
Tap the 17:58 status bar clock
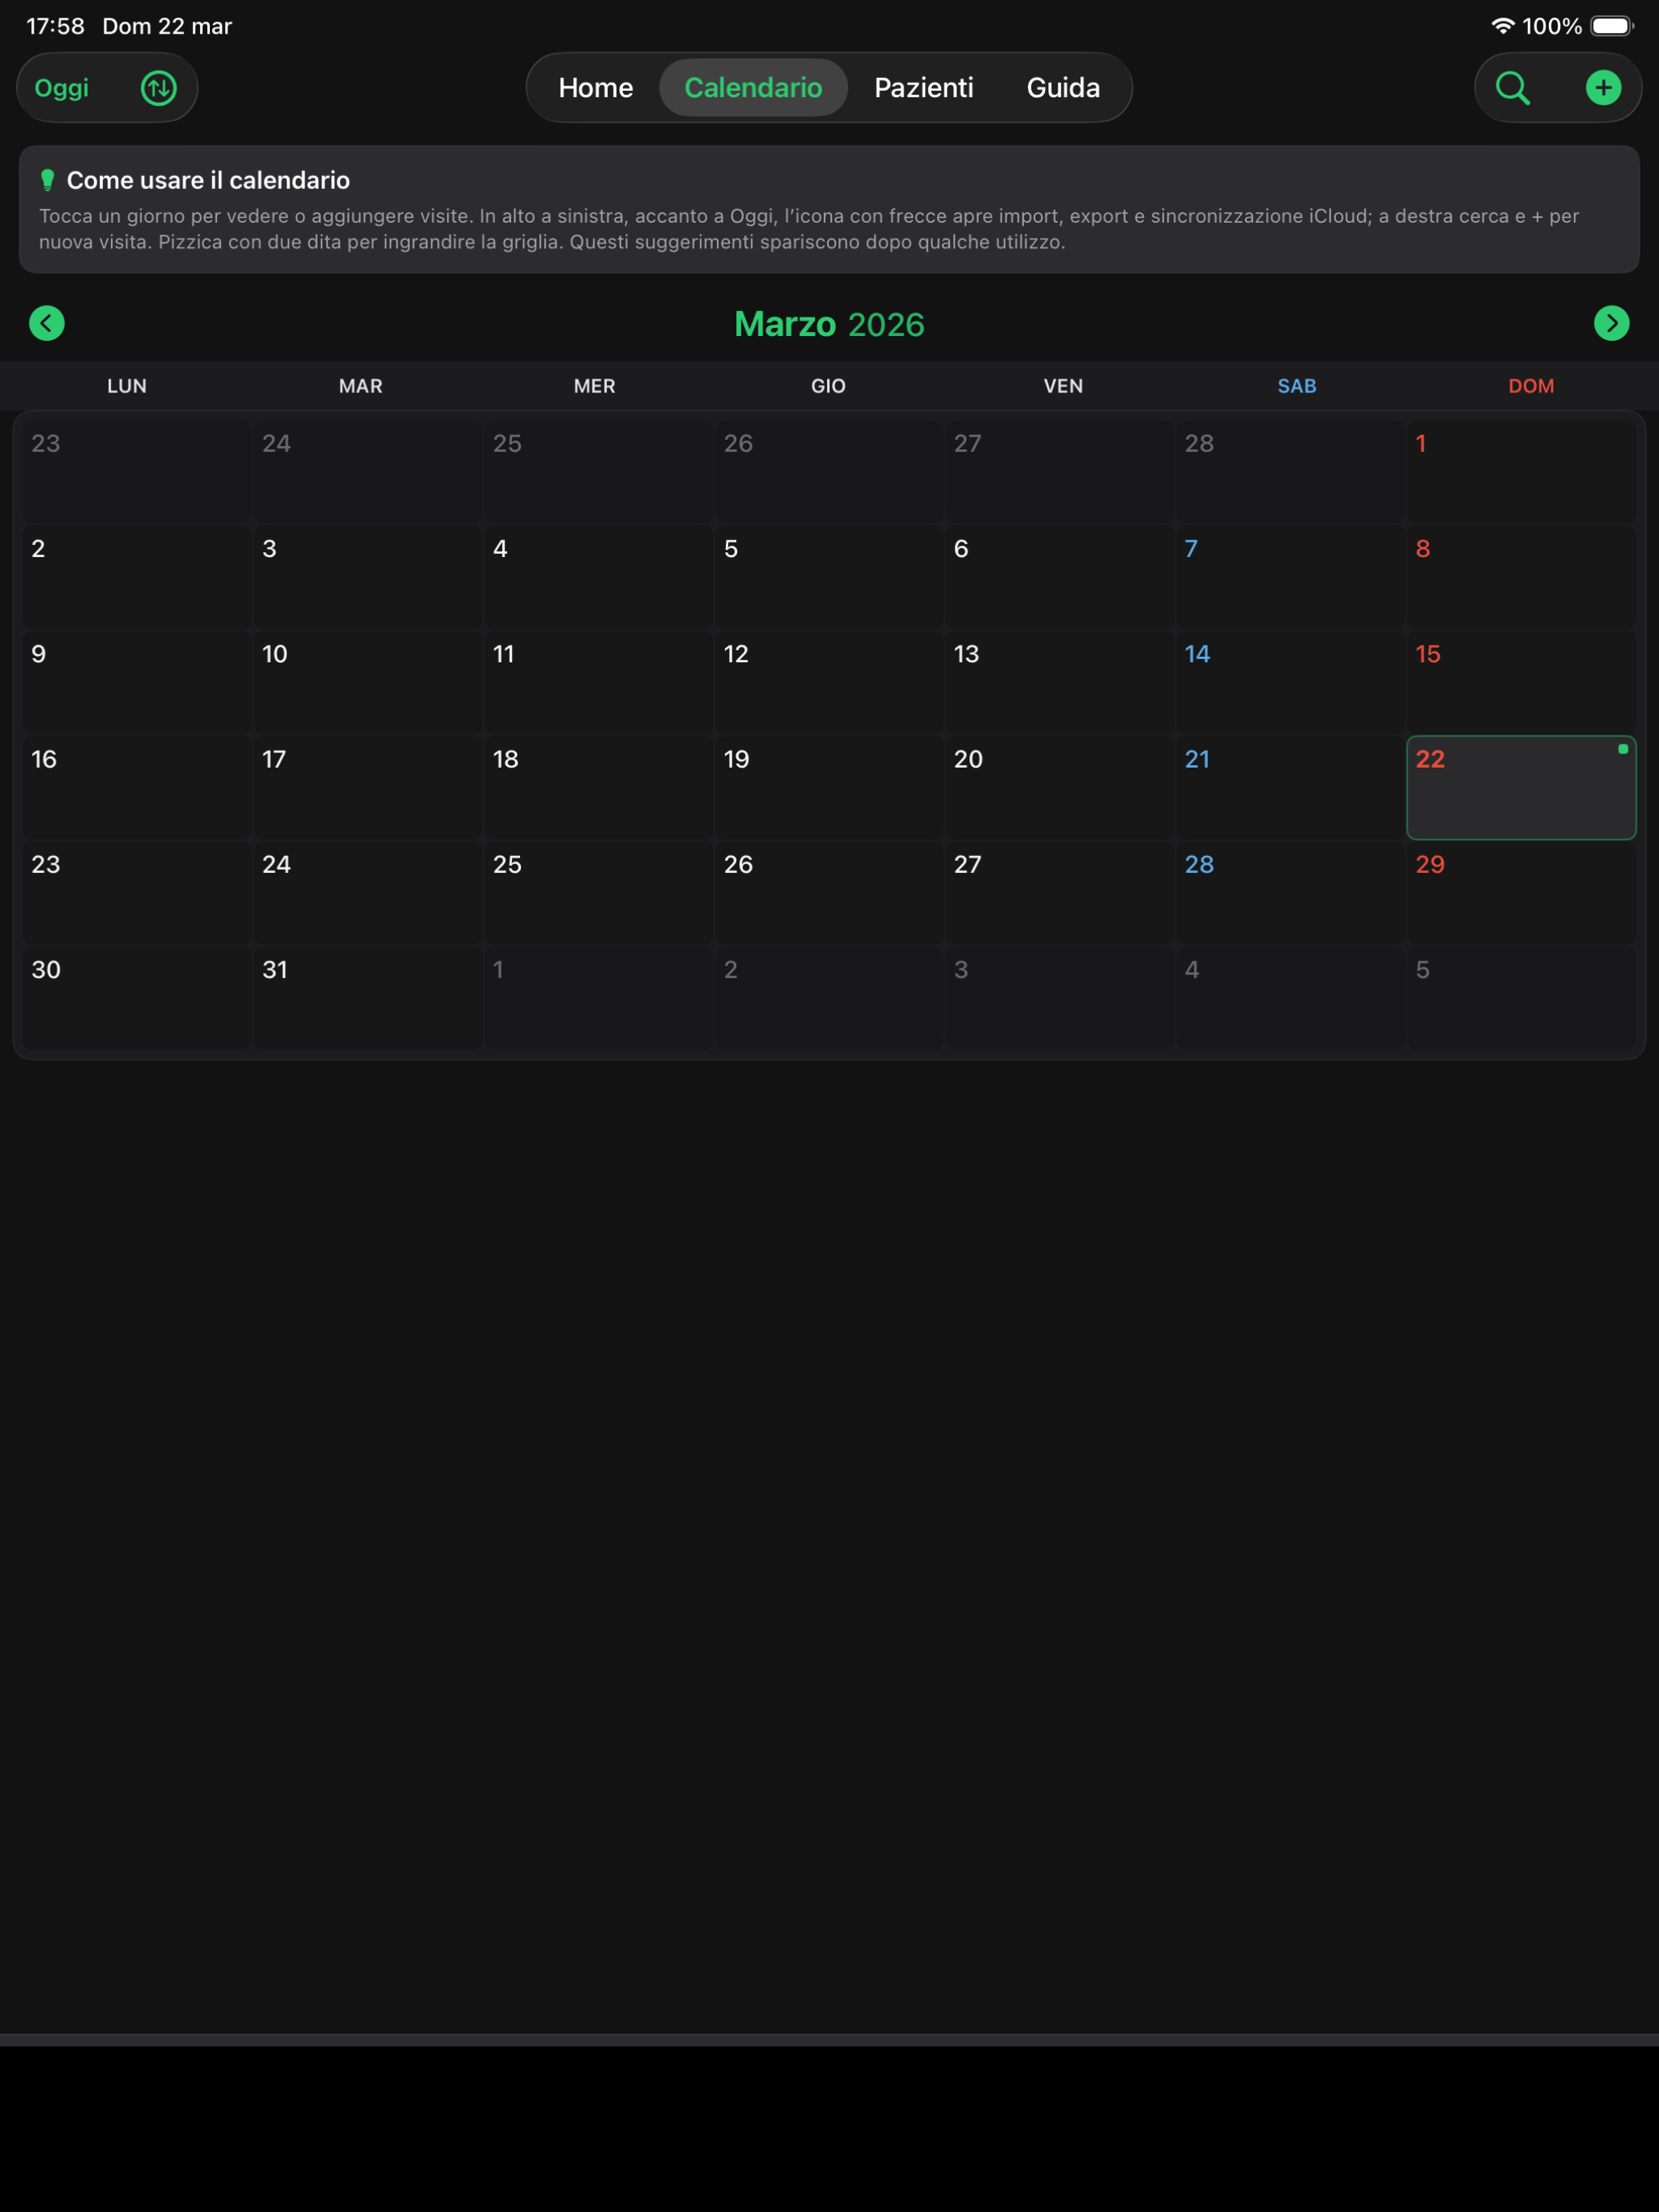pyautogui.click(x=55, y=26)
